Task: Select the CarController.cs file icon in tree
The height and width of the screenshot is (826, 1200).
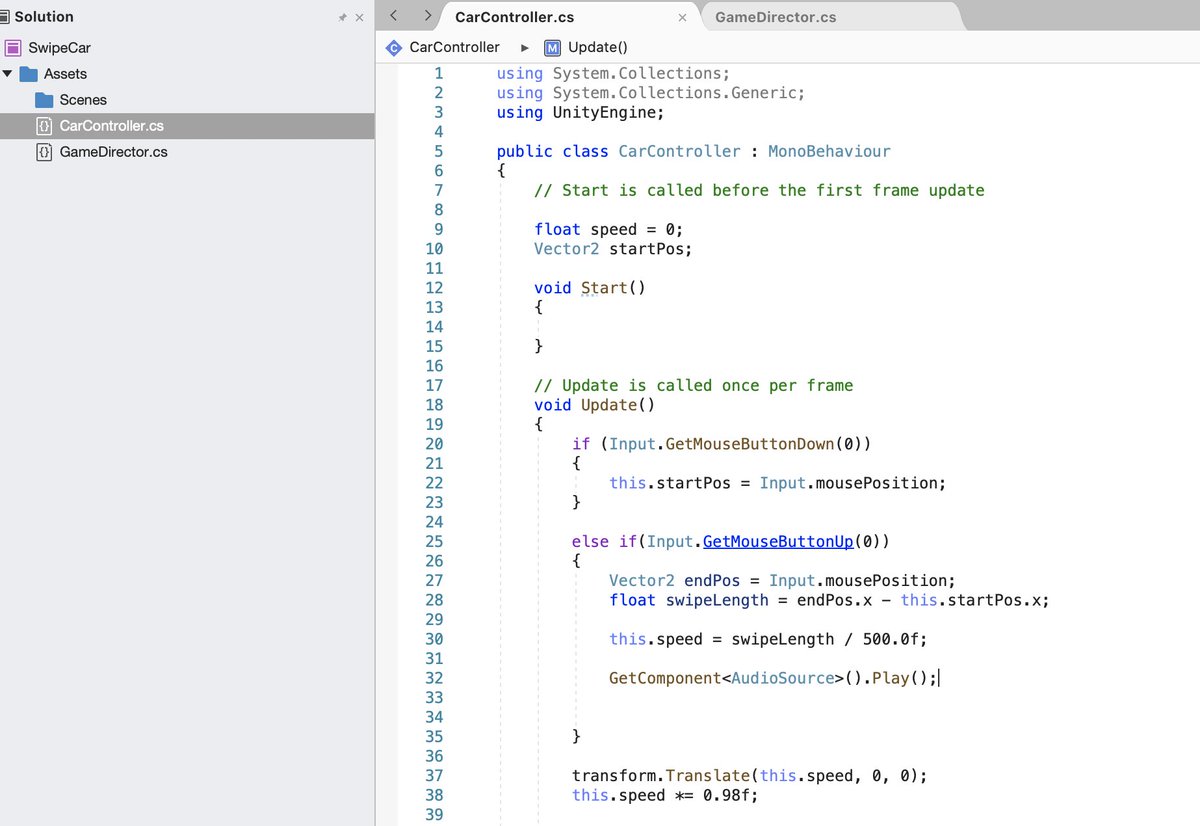Action: [x=44, y=126]
